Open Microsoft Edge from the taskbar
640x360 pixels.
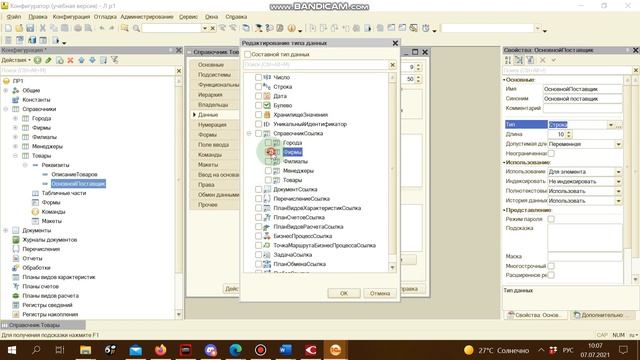click(x=235, y=350)
